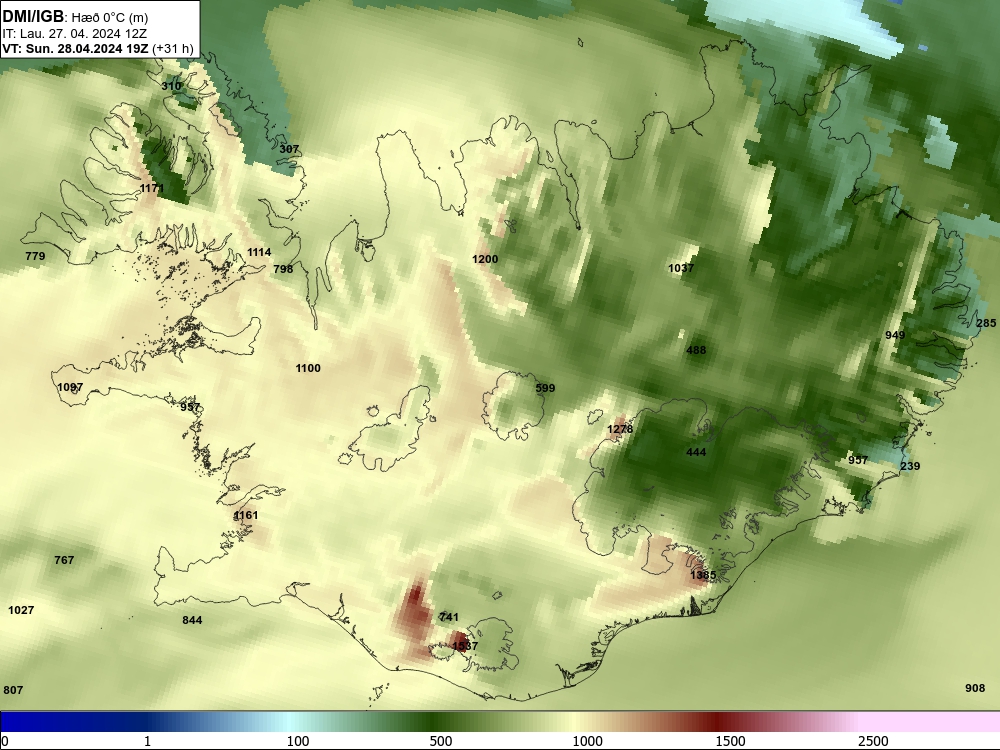Click the 1100 height value in the west
1000x750 pixels.
tap(308, 368)
